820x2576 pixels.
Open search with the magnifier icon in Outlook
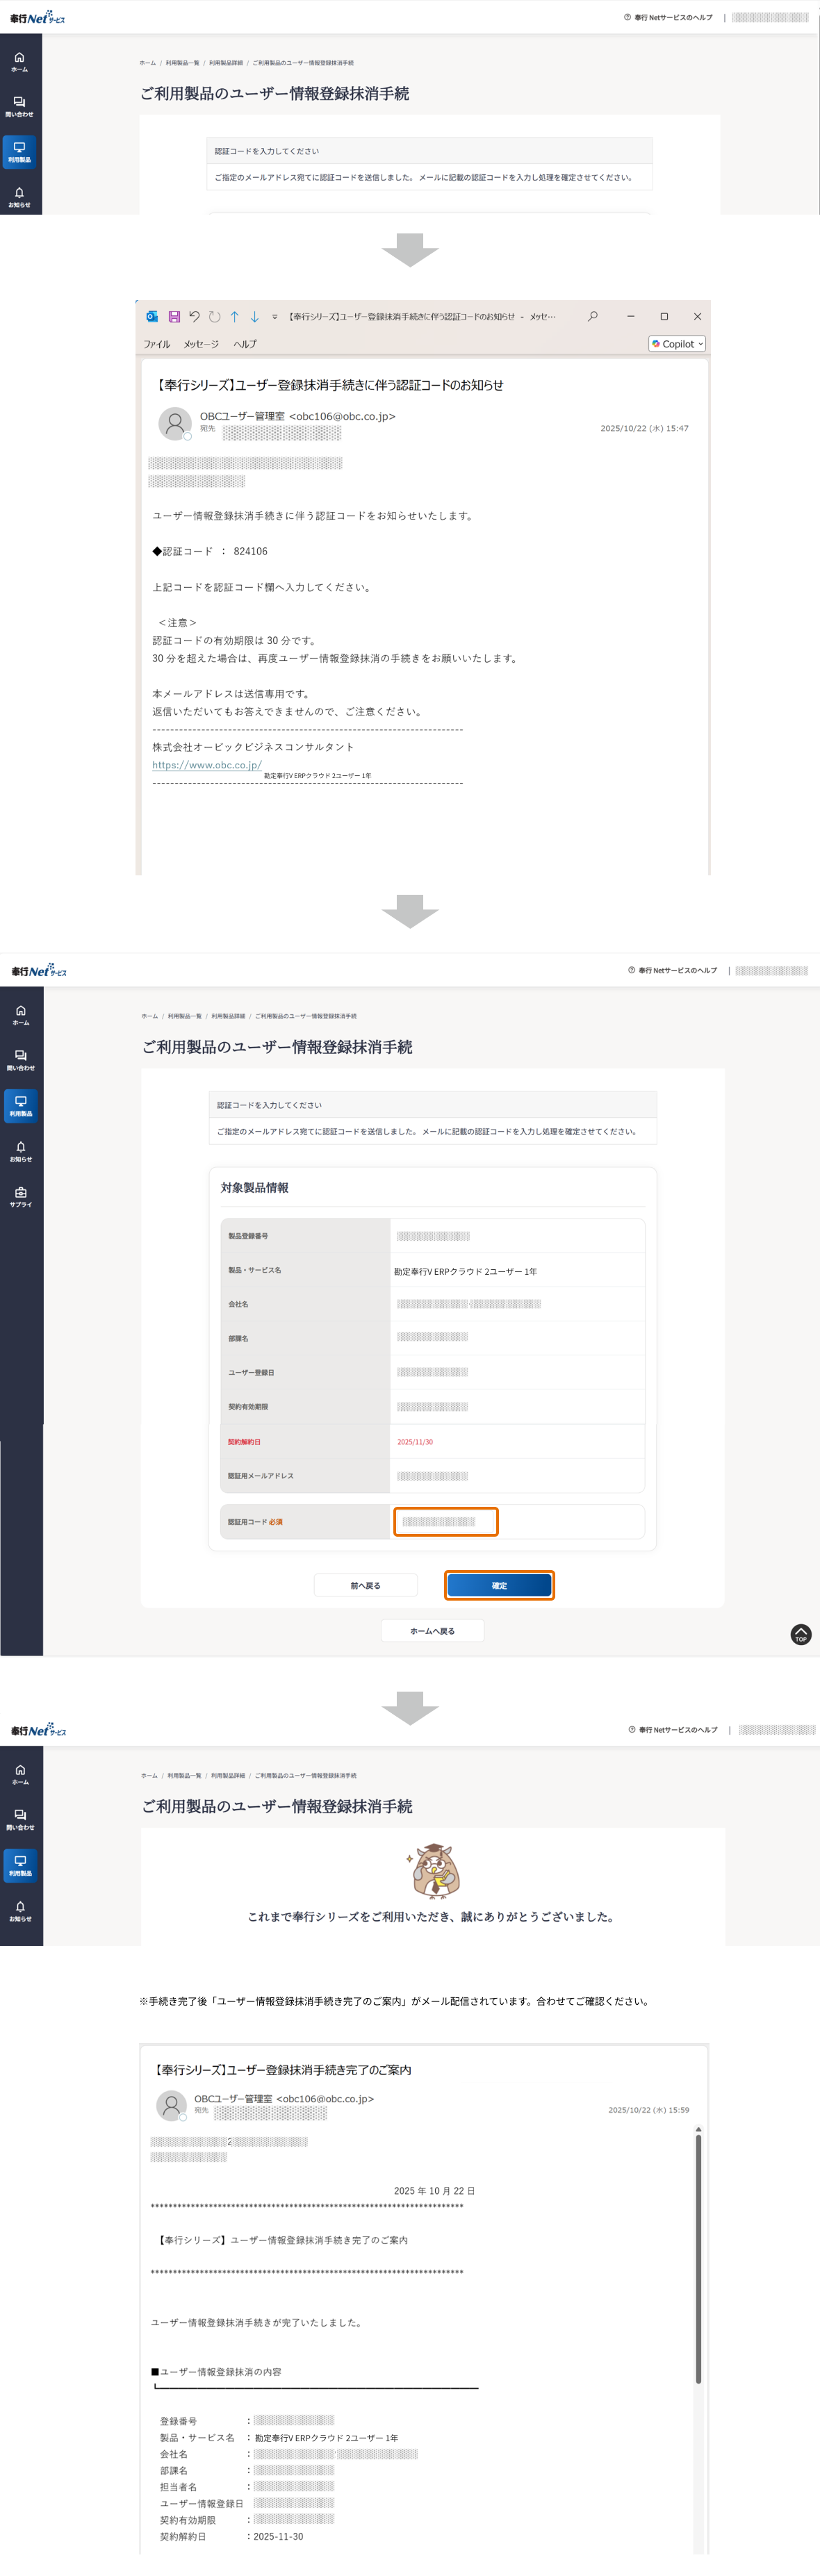[593, 316]
